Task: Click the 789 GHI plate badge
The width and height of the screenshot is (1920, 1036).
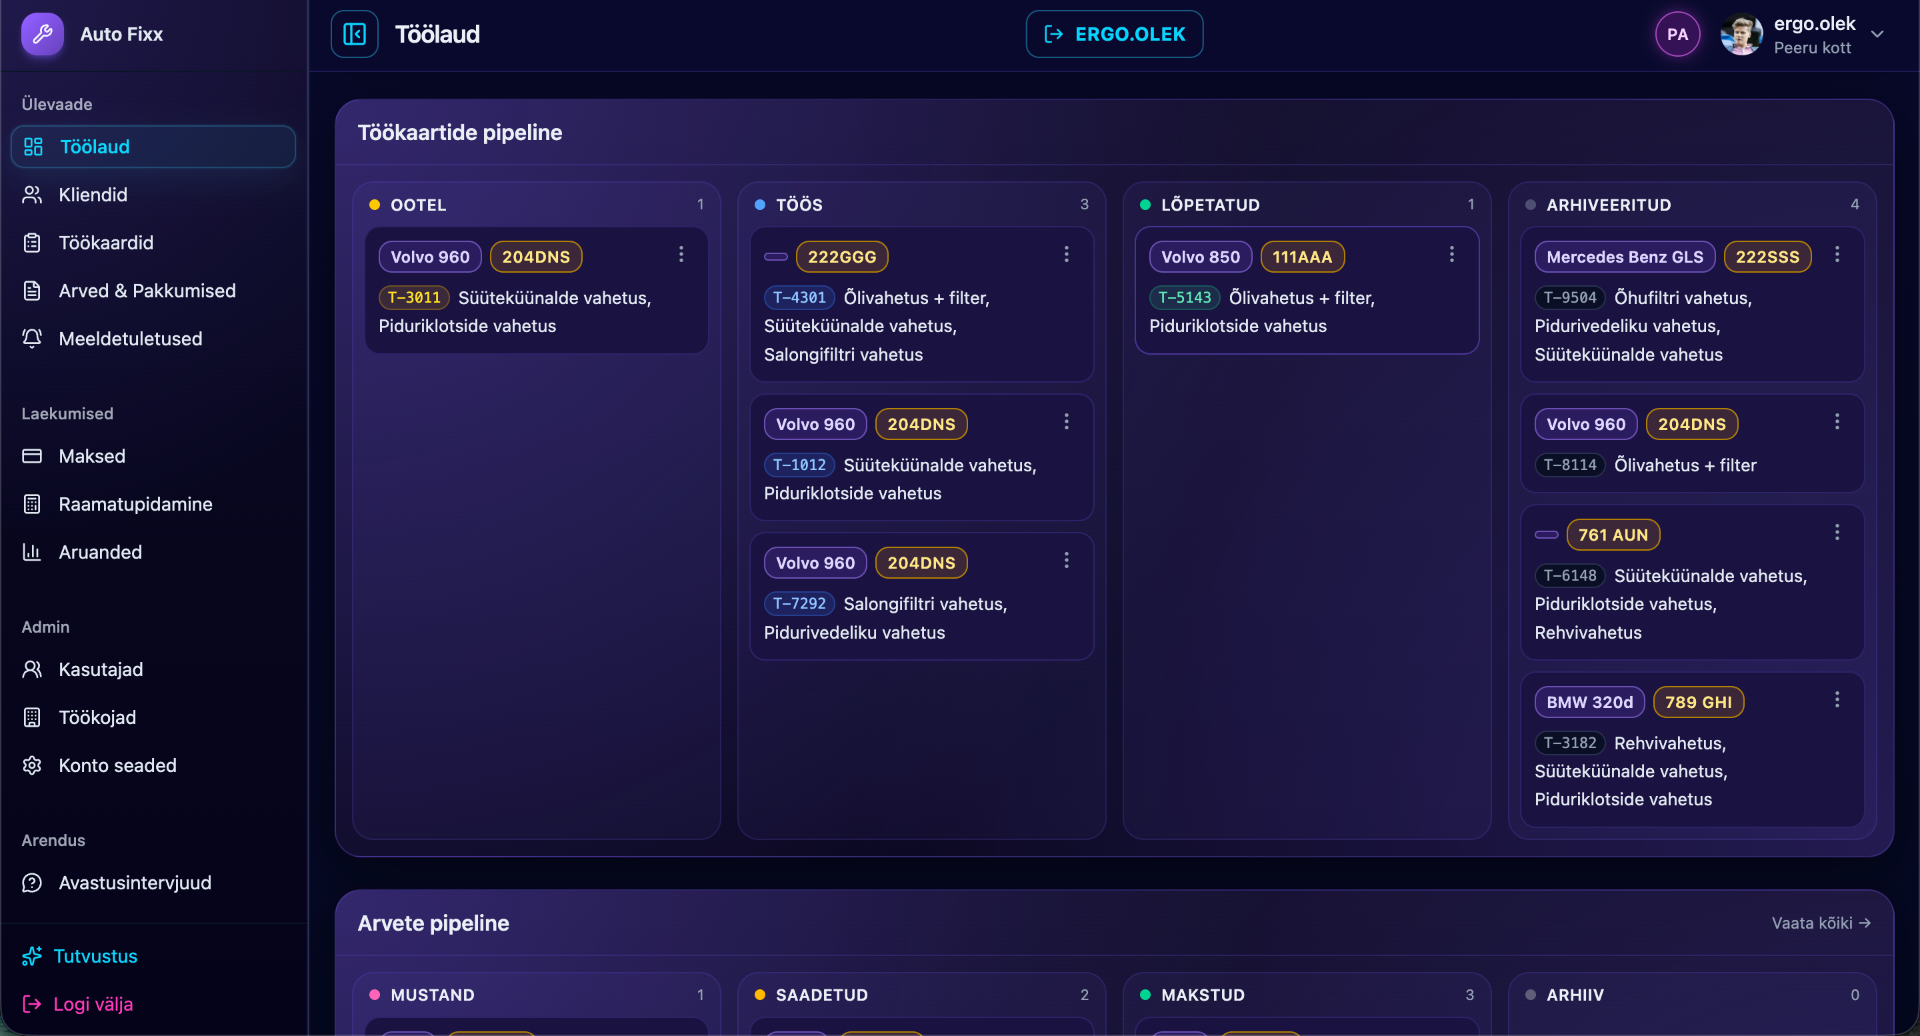Action: 1698,702
